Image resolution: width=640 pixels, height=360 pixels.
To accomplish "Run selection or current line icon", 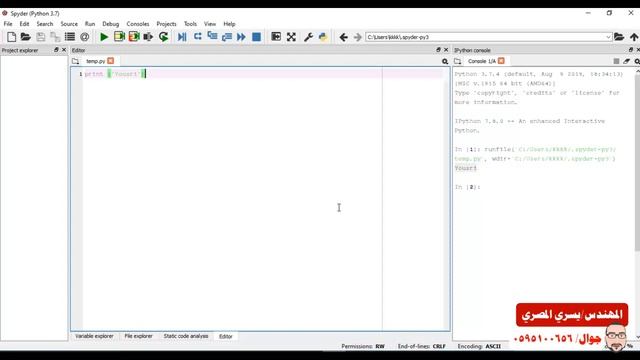I will (x=148, y=37).
